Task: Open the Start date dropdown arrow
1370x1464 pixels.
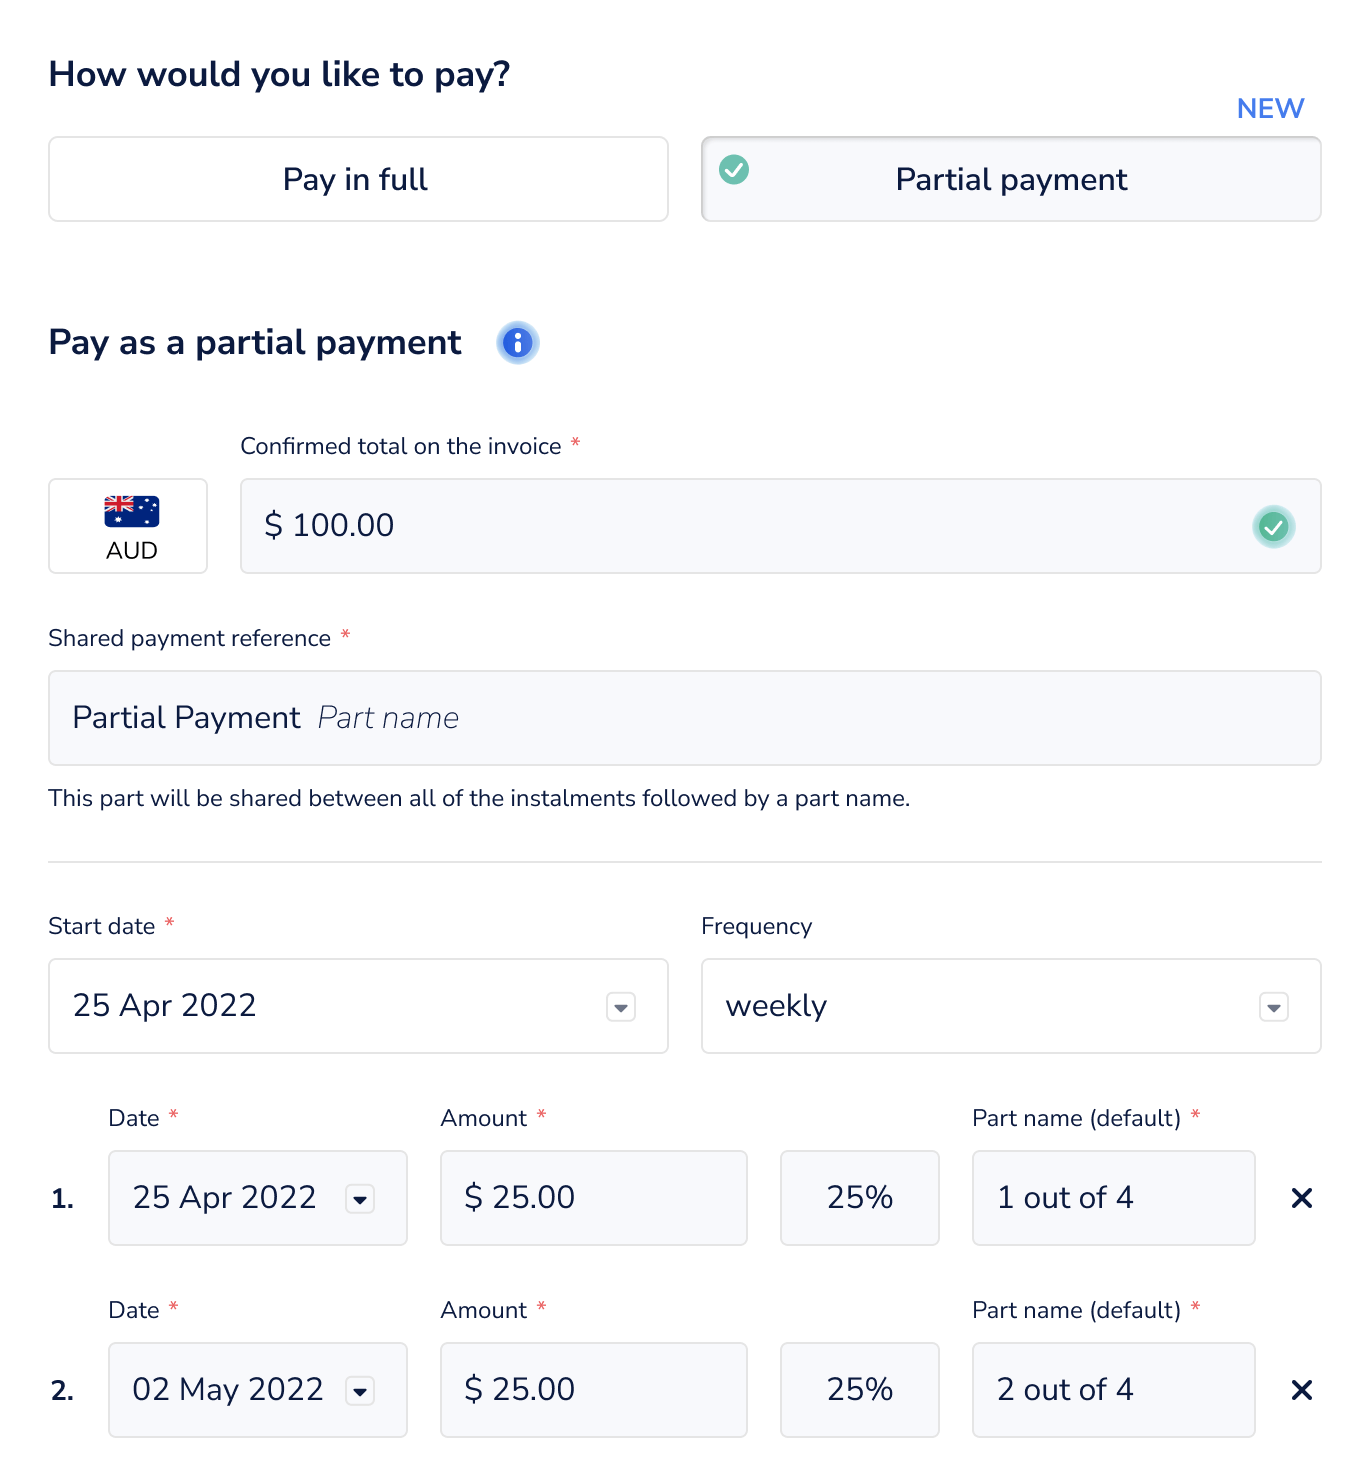Action: click(621, 1007)
